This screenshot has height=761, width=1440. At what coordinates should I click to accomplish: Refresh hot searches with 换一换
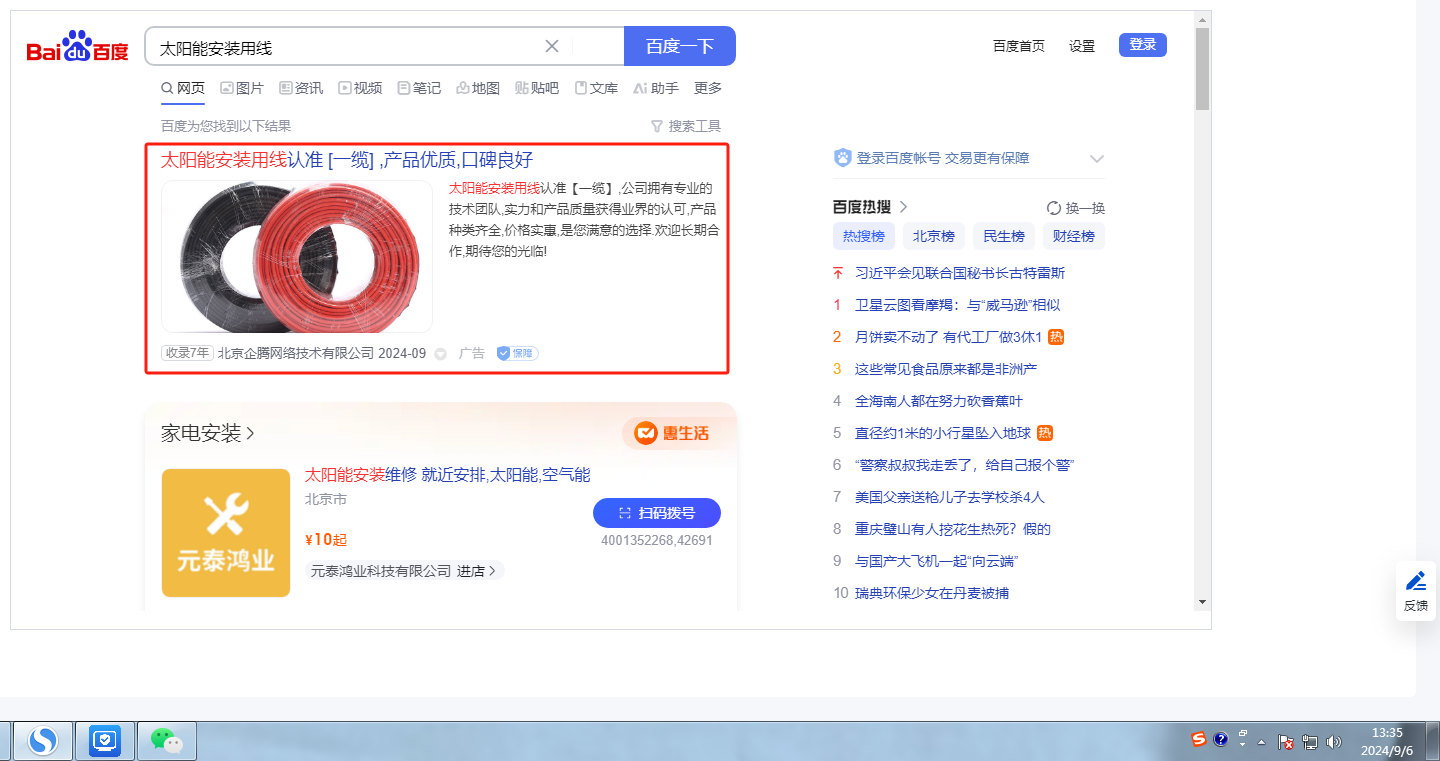1076,208
